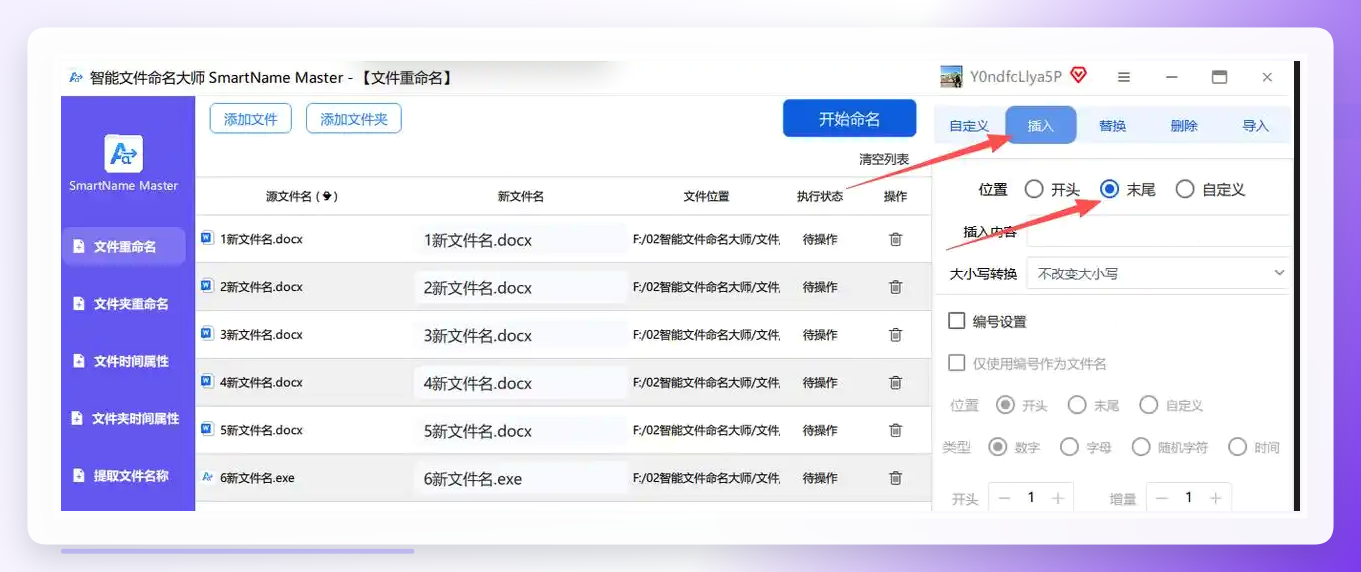The width and height of the screenshot is (1361, 572).
Task: Switch to the 删除 tab
Action: 1184,126
